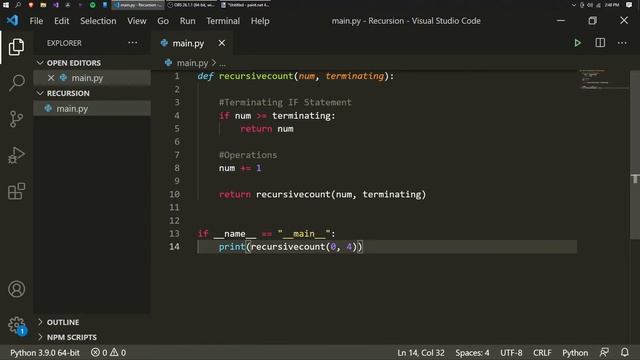Click the system clock in taskbar
This screenshot has width=640, height=360.
611,5
